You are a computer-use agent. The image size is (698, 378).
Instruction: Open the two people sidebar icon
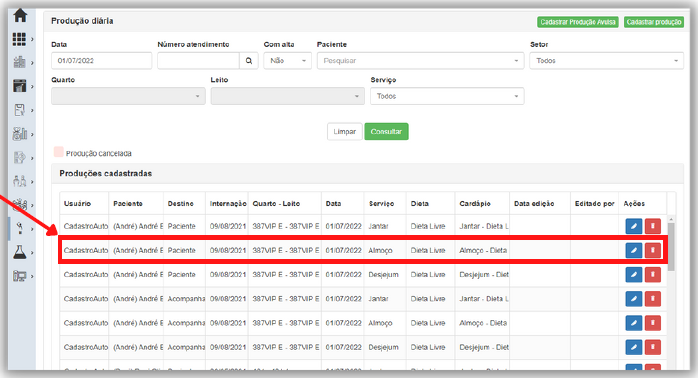click(x=20, y=181)
